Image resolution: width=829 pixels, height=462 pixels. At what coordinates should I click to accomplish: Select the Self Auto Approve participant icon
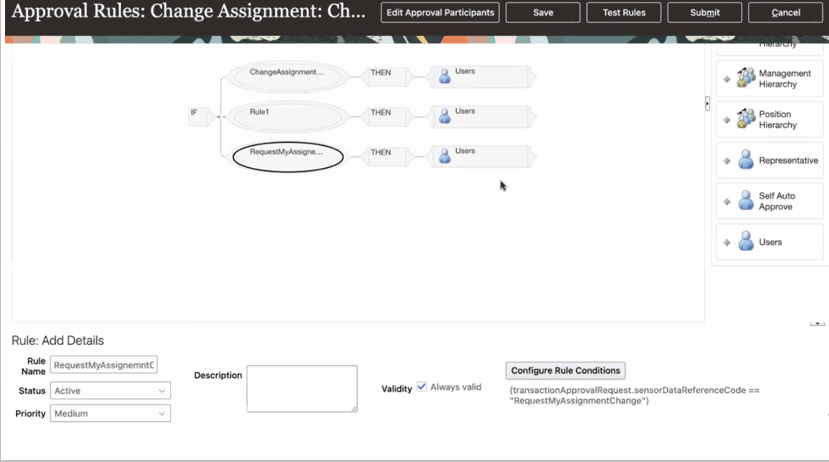tap(746, 200)
